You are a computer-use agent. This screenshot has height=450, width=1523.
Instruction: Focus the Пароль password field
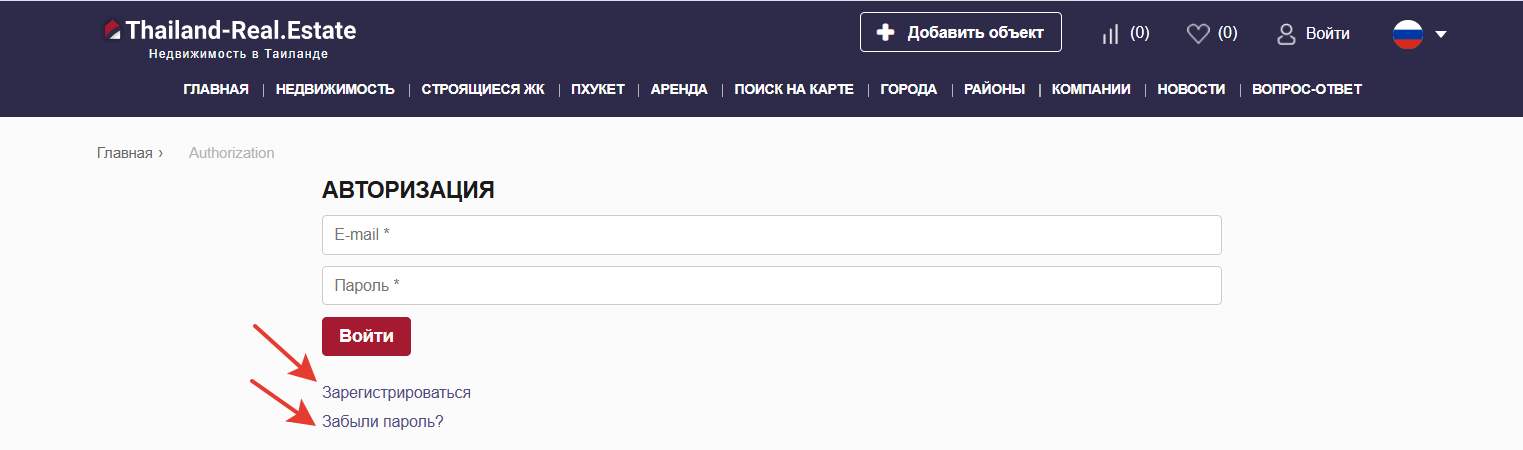(771, 286)
